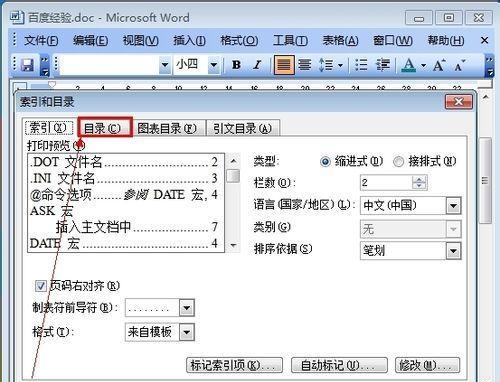Open the 插入(I) menu
Image resolution: width=500 pixels, height=382 pixels.
[x=189, y=41]
